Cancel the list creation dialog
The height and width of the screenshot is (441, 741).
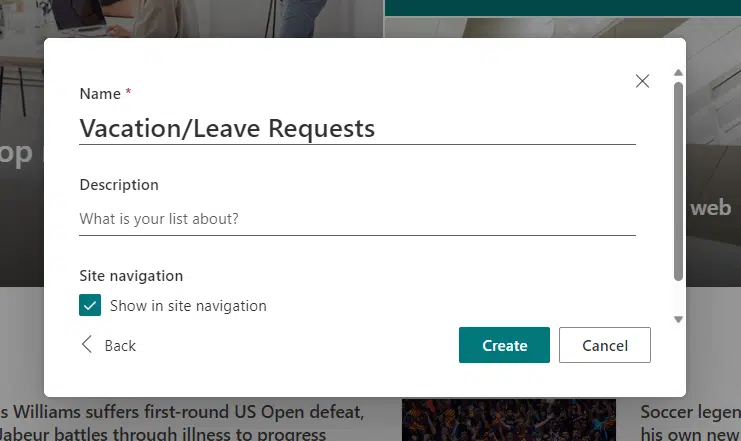tap(604, 345)
